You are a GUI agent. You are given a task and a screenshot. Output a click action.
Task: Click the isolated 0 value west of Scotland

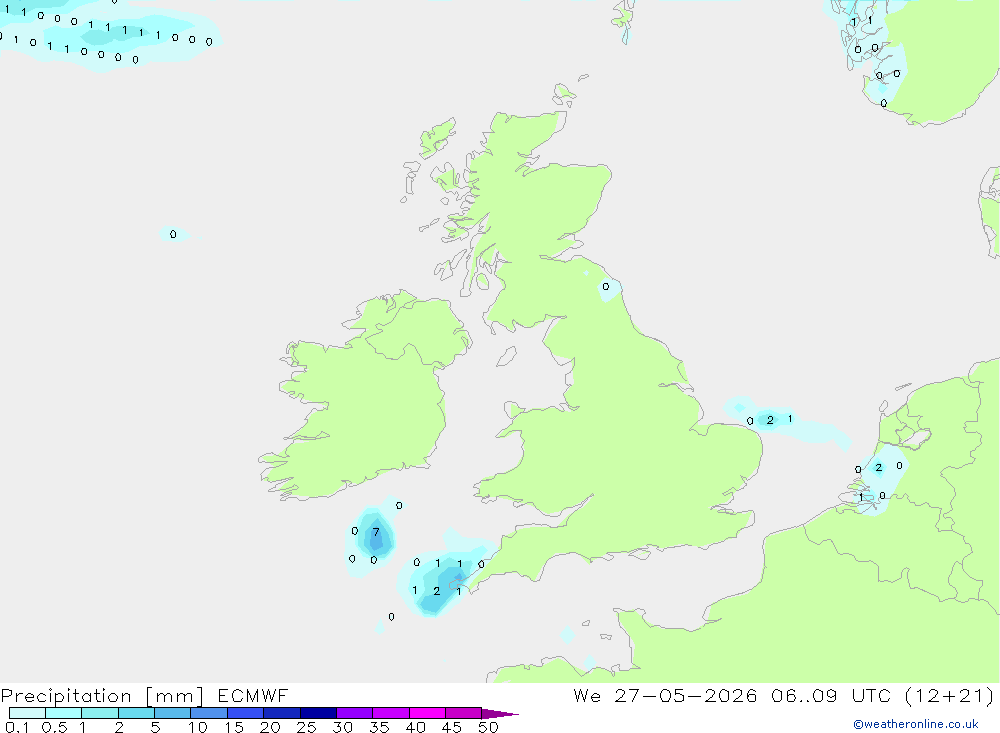point(173,234)
